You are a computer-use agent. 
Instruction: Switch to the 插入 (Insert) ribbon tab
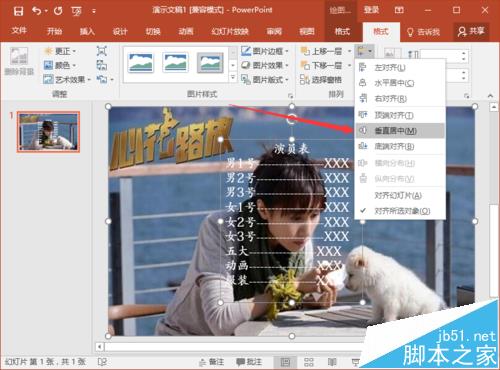point(87,32)
